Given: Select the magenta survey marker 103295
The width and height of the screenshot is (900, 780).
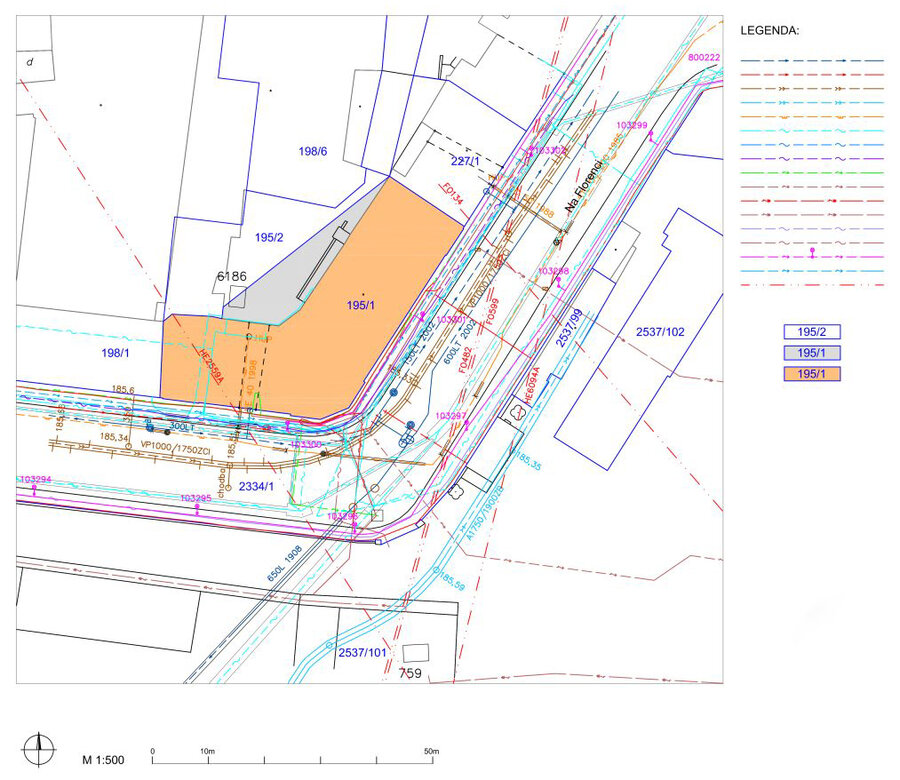Looking at the screenshot, I should click(x=197, y=508).
